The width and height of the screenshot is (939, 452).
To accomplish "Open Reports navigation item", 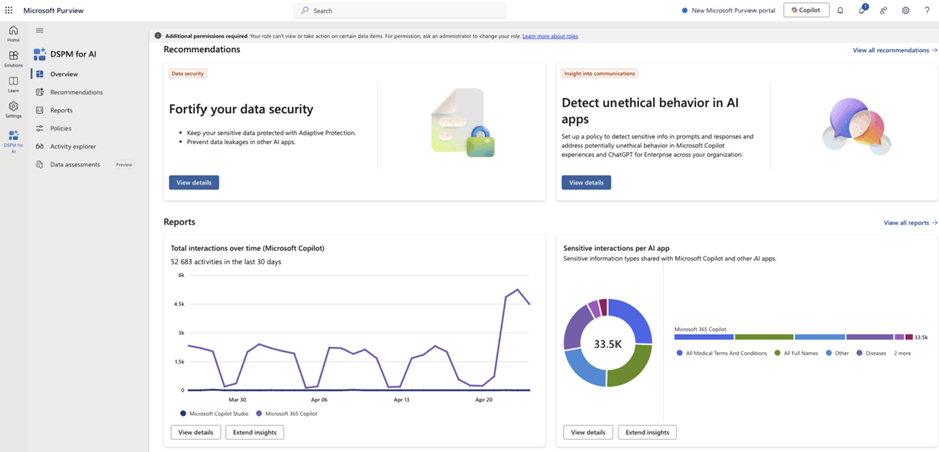I will click(x=61, y=110).
